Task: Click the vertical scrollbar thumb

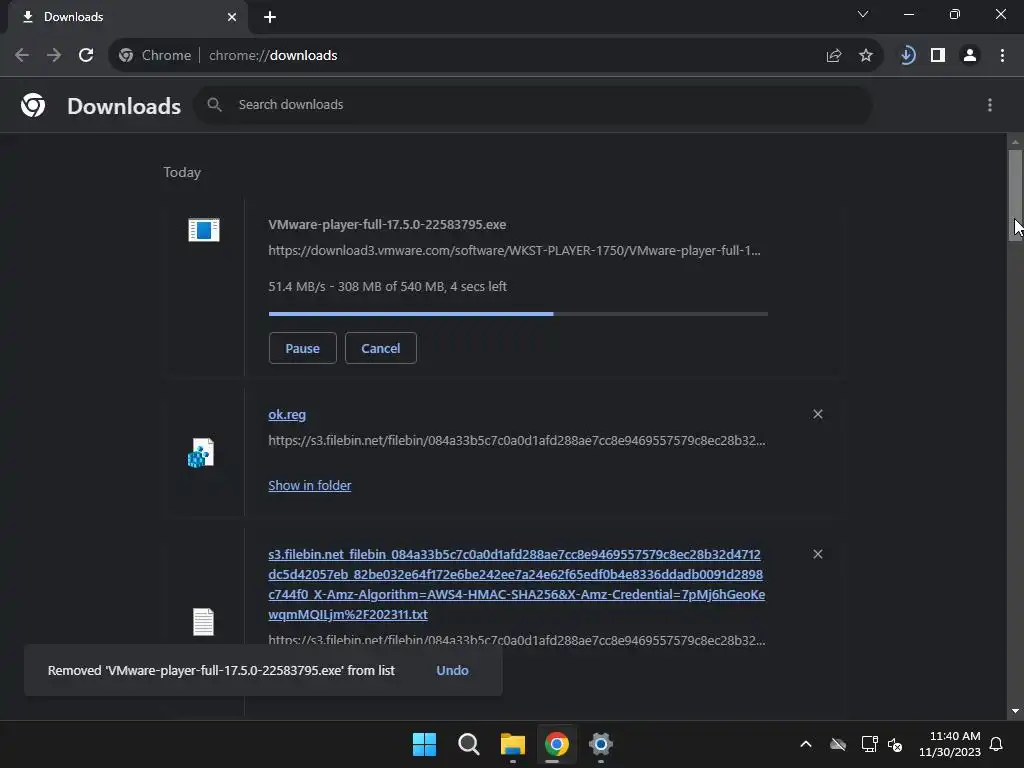Action: click(1015, 195)
